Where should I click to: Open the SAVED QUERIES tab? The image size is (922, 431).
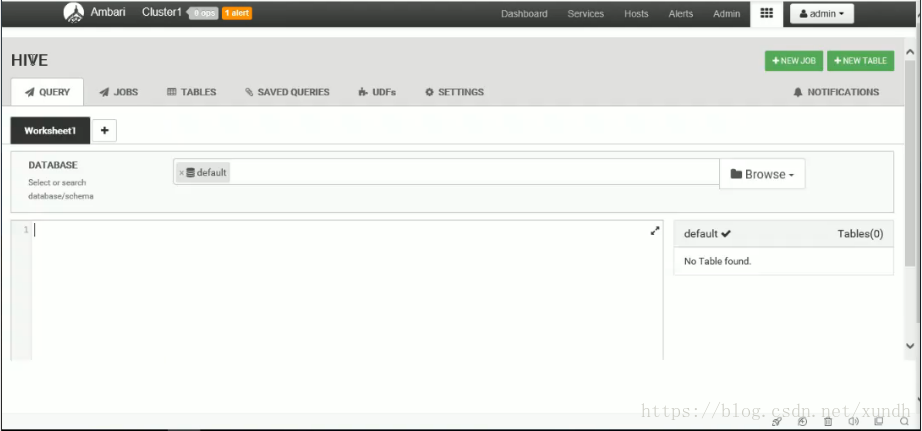click(287, 92)
